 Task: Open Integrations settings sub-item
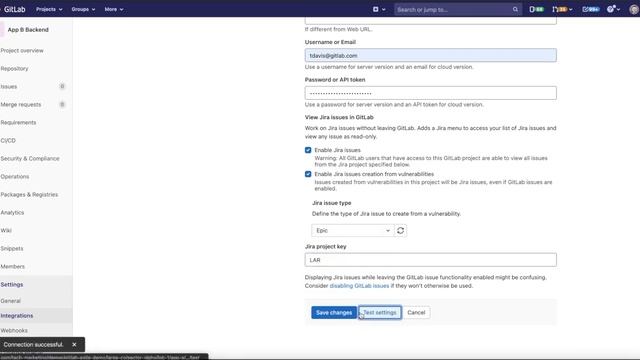pyautogui.click(x=17, y=316)
